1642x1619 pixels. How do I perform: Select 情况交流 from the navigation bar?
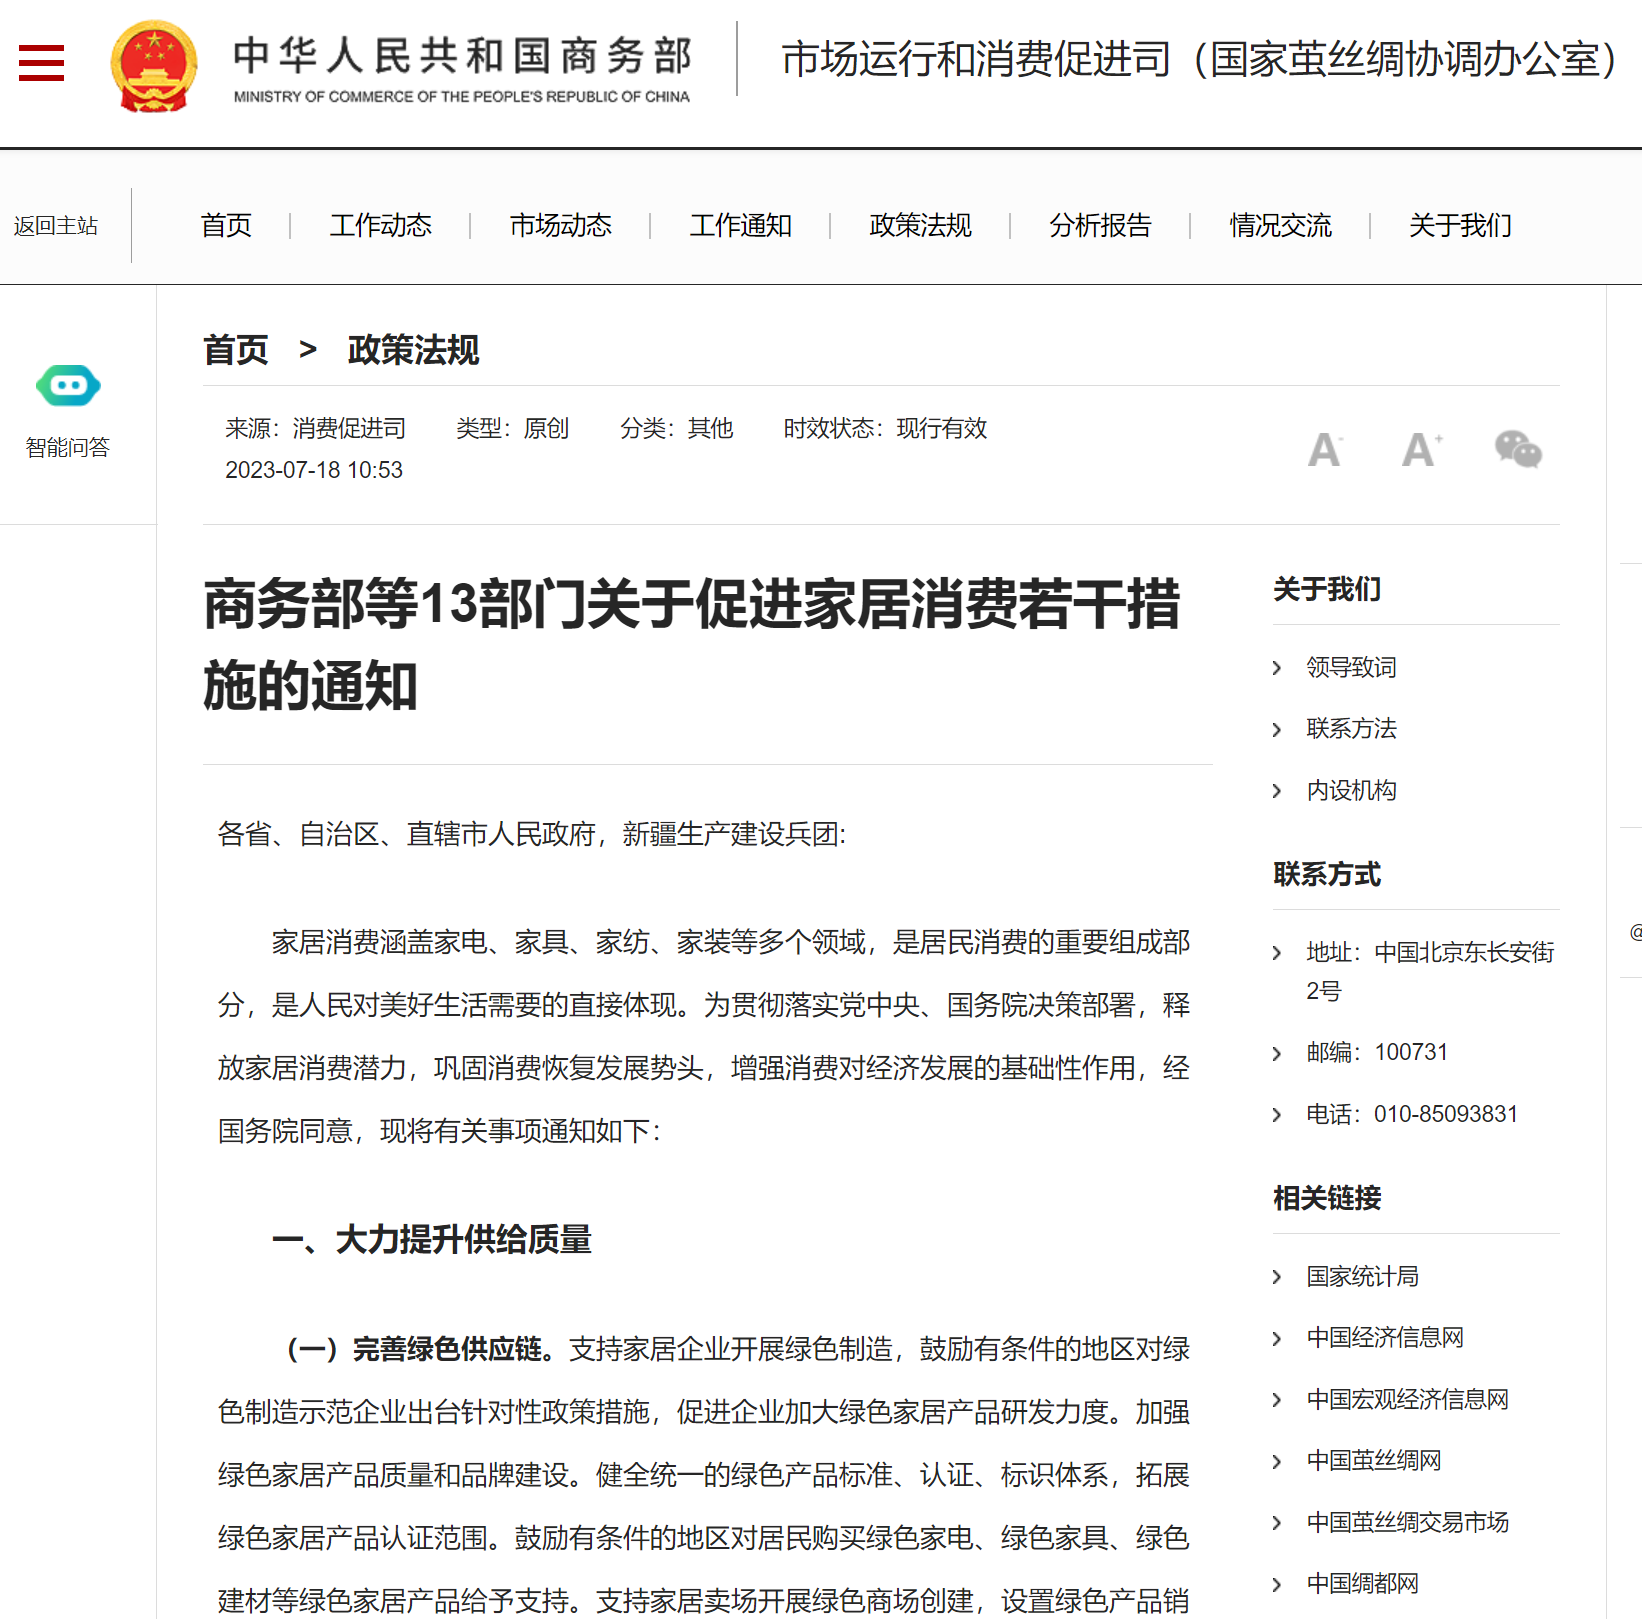tap(1280, 225)
